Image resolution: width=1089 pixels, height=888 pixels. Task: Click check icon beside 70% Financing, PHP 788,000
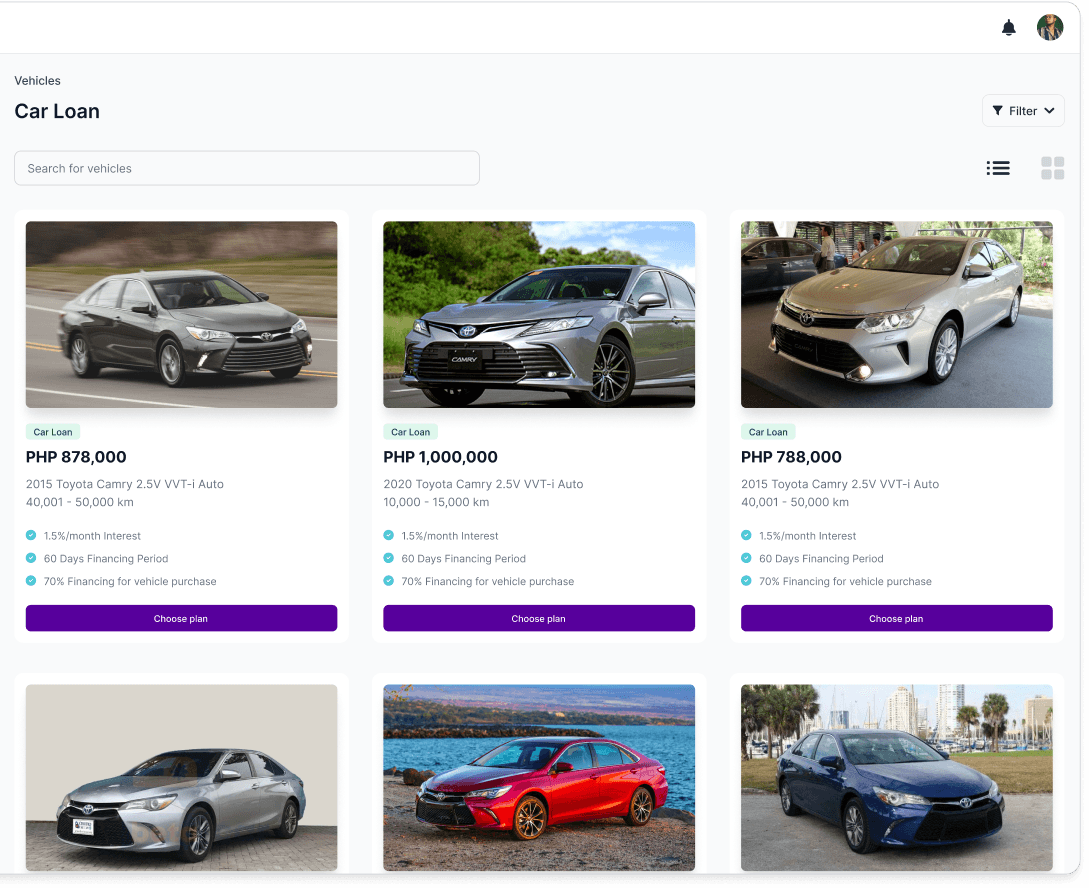(746, 581)
